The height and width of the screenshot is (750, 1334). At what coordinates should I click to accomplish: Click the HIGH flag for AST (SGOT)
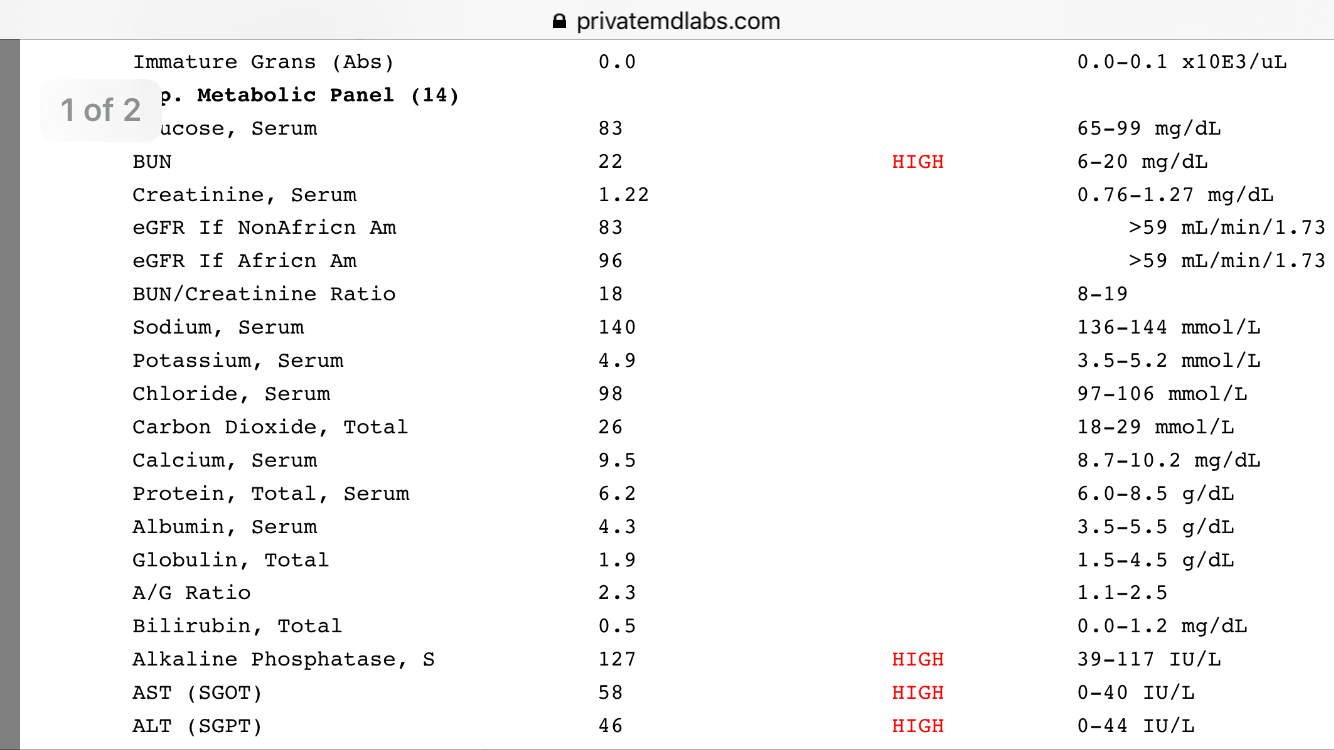point(917,692)
